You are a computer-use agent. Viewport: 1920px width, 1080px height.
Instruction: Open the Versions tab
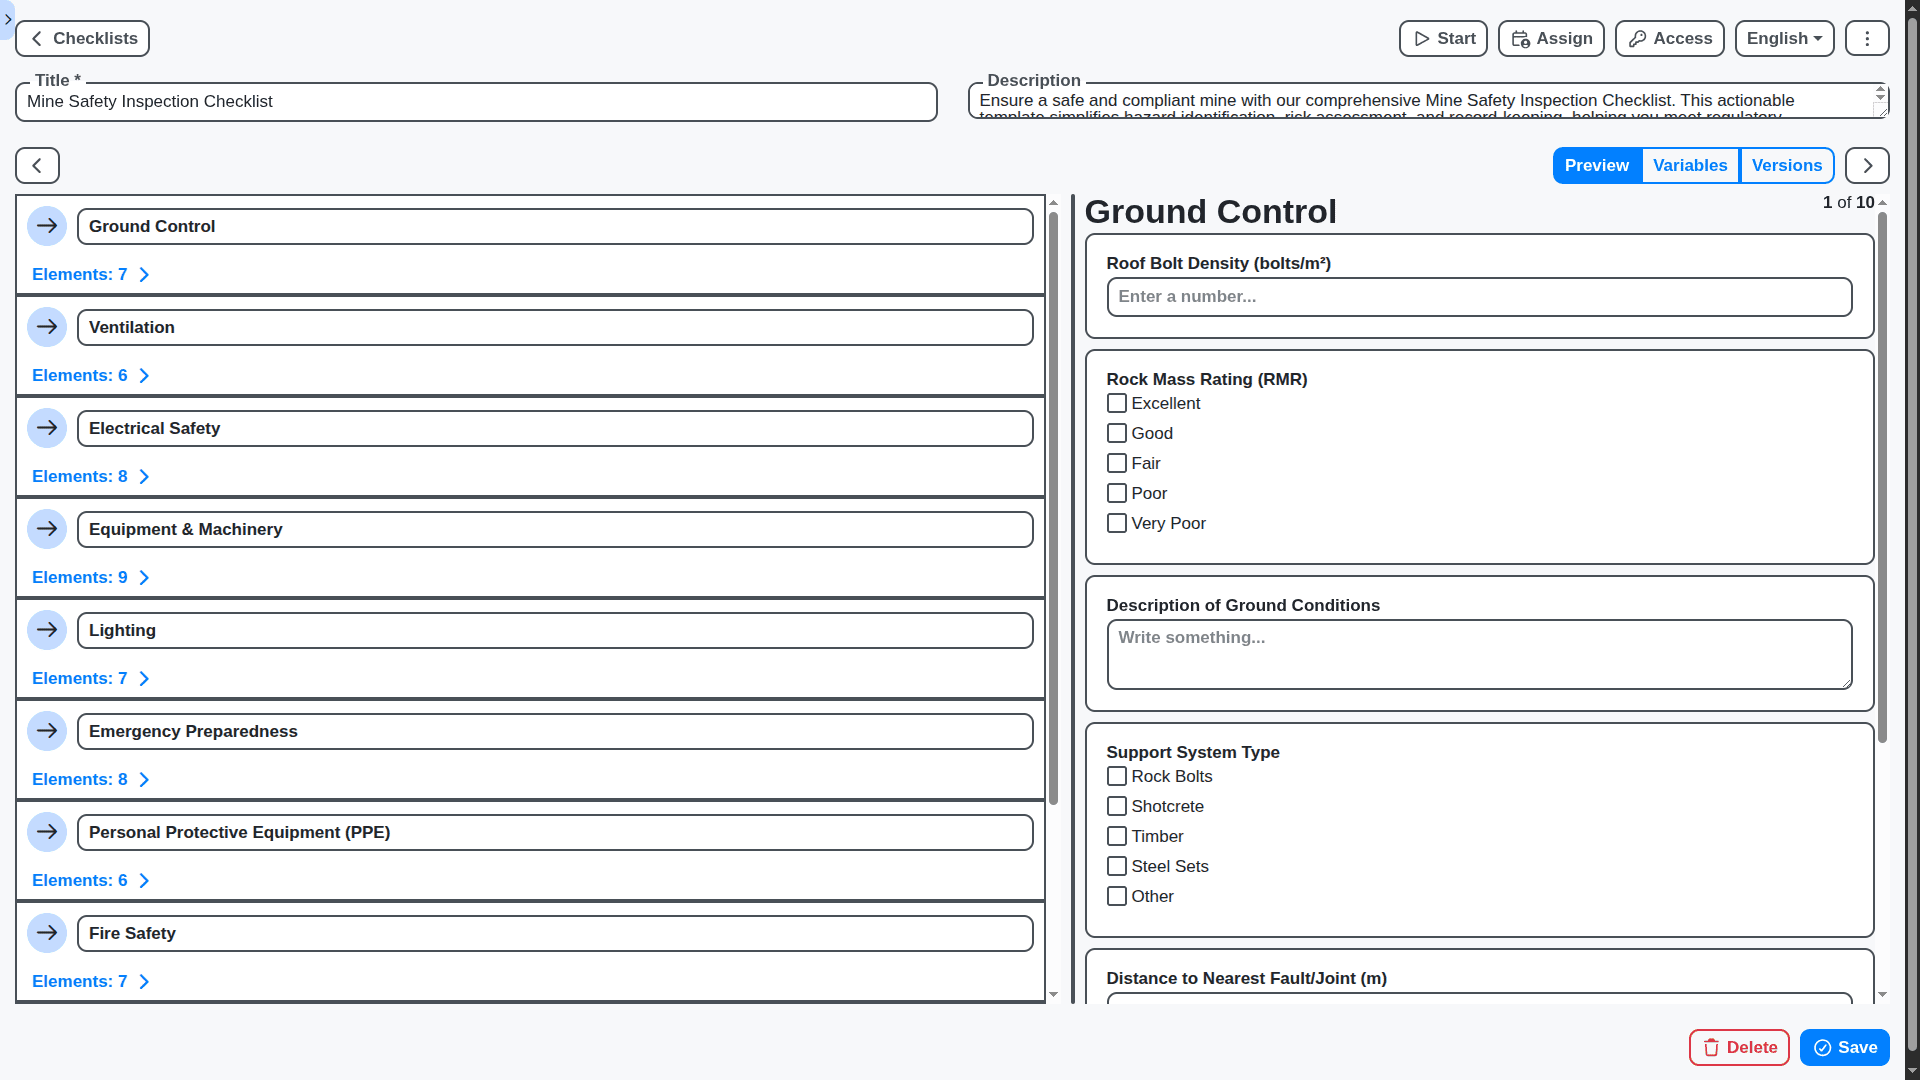[x=1787, y=165]
